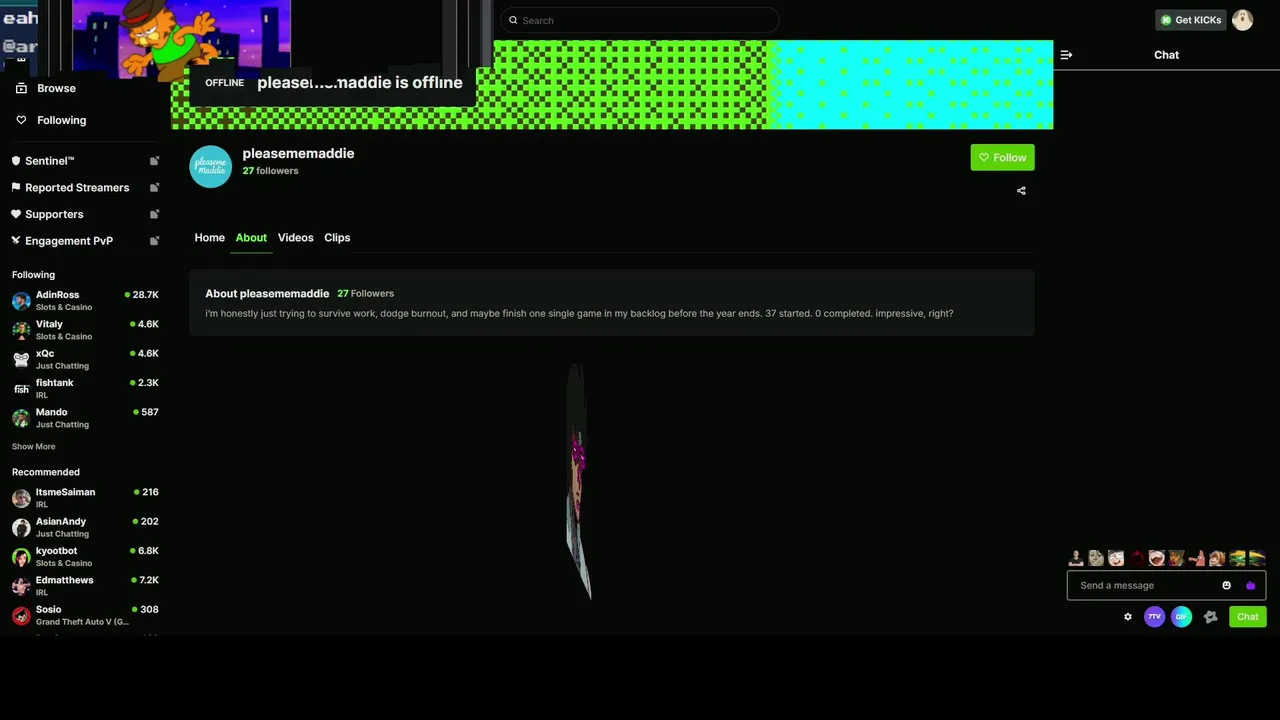Follow pleasememaddie

[x=1002, y=157]
